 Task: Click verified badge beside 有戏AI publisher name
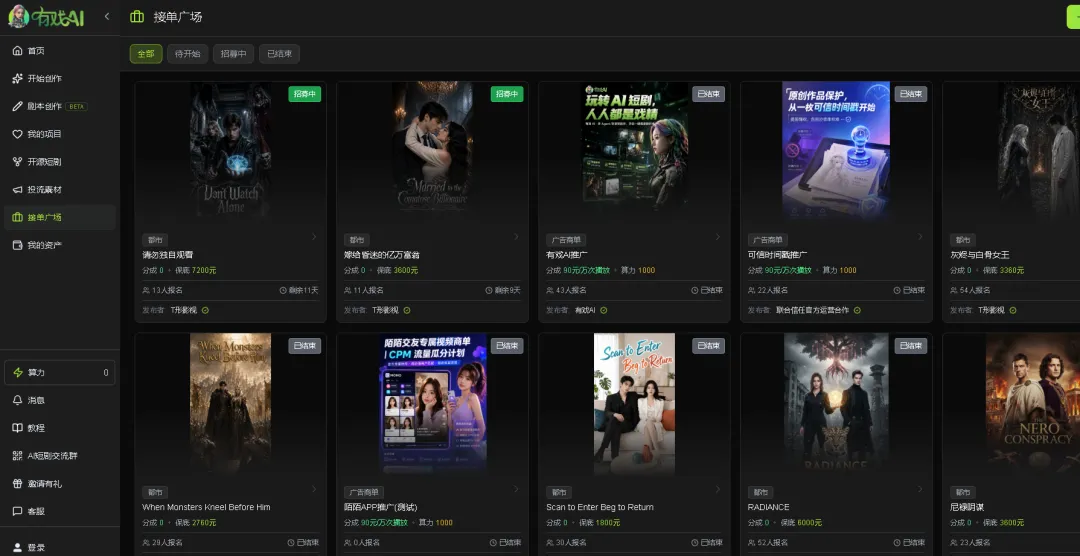click(603, 310)
